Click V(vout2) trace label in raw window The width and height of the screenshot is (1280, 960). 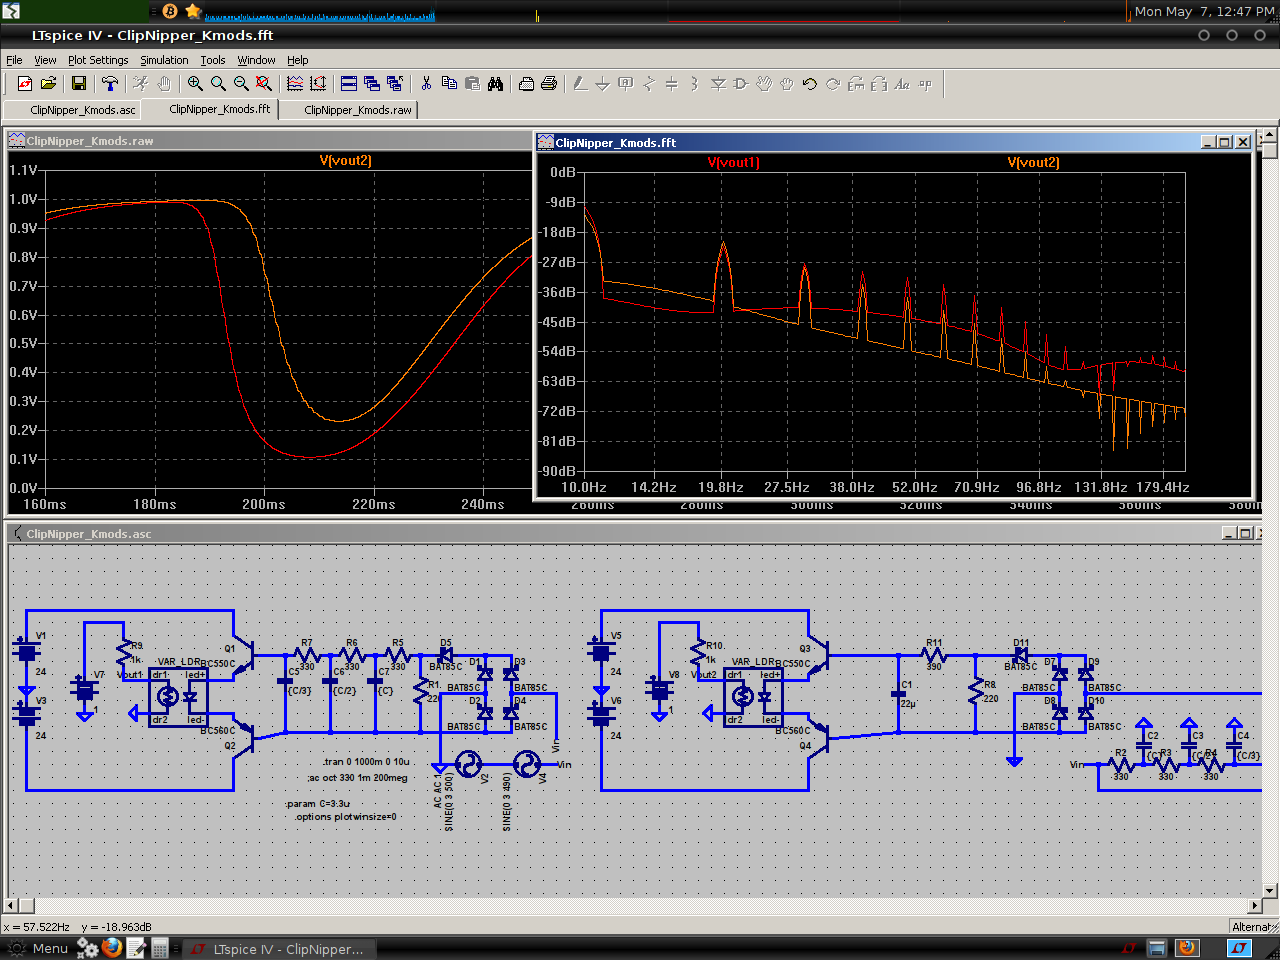346,160
